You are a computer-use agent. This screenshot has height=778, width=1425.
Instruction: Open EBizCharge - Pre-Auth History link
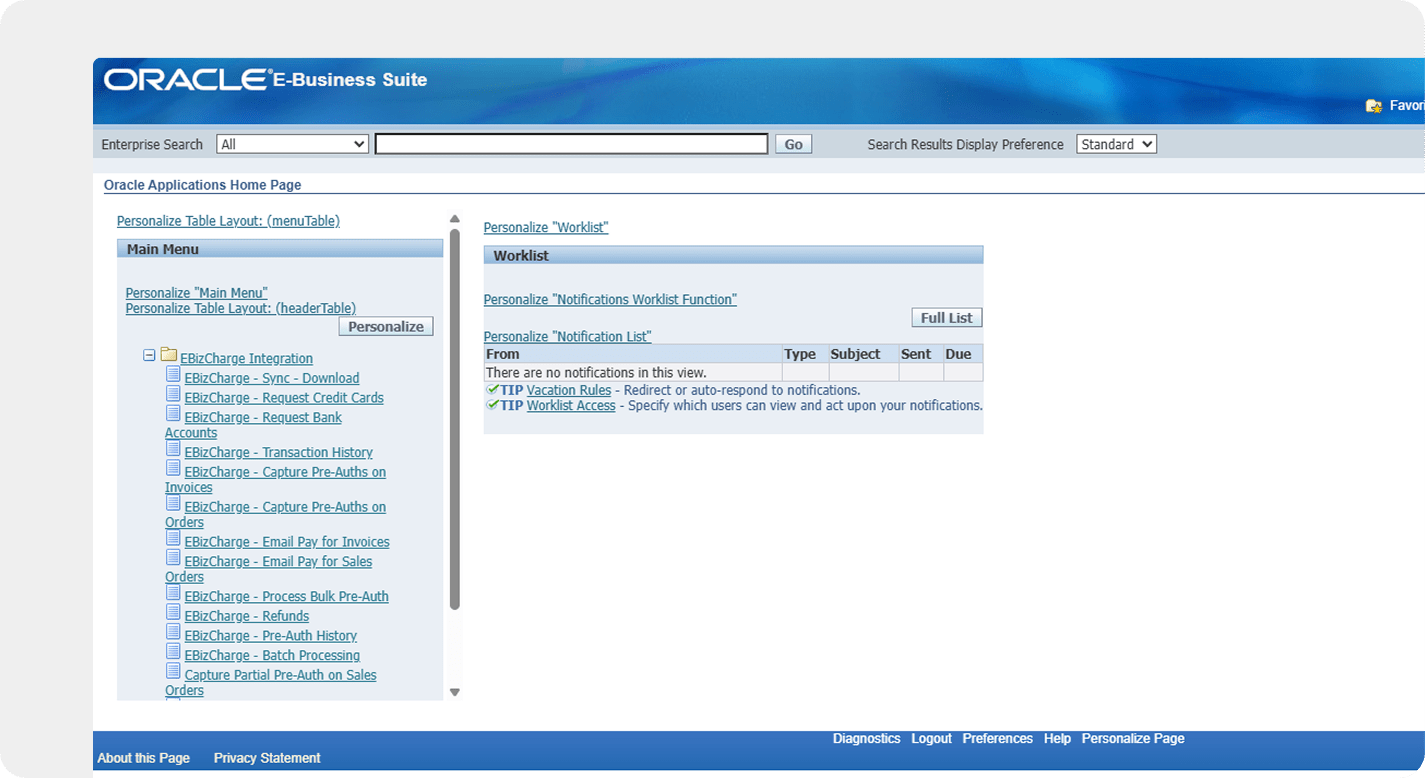pyautogui.click(x=271, y=636)
